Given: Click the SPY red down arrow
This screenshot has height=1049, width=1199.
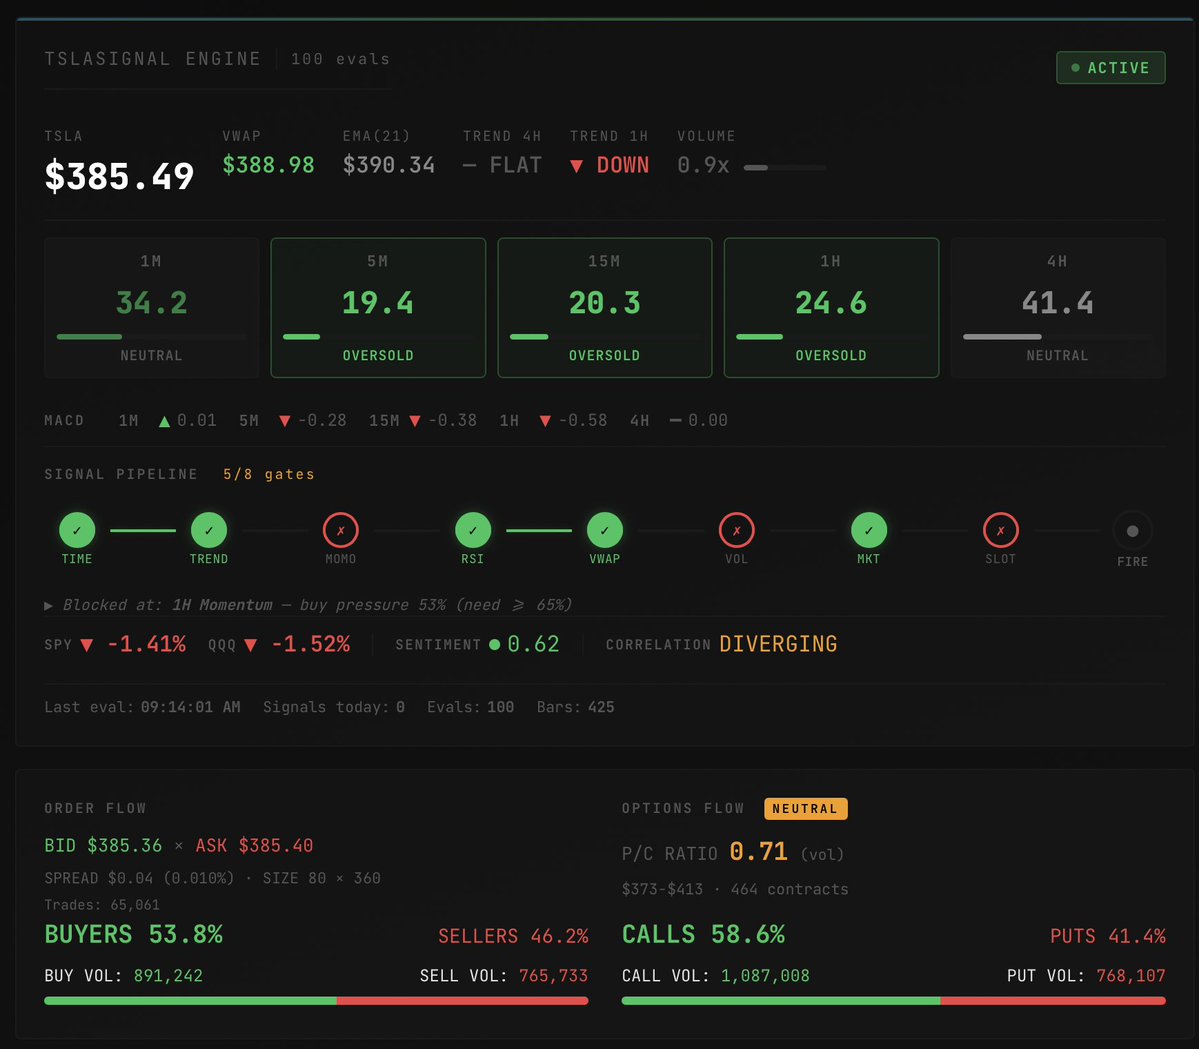Looking at the screenshot, I should pyautogui.click(x=86, y=645).
